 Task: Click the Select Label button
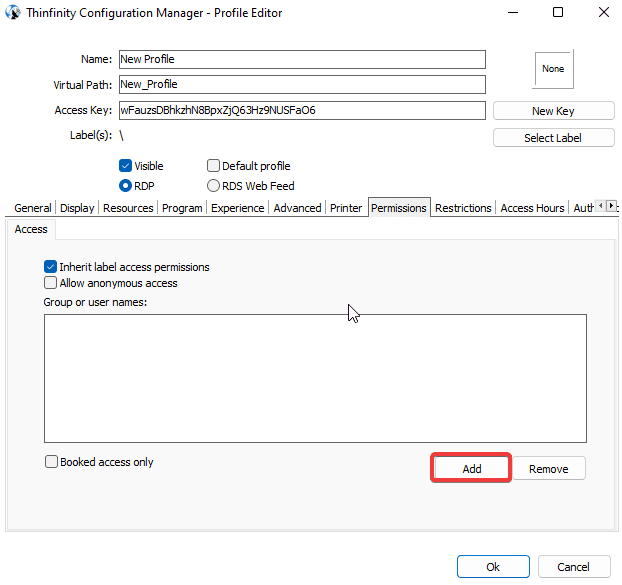(553, 138)
